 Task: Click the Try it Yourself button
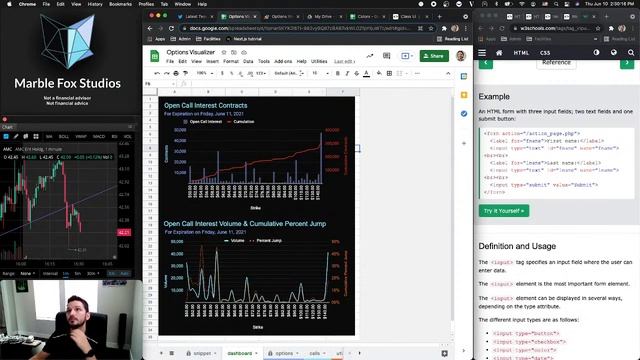[504, 211]
